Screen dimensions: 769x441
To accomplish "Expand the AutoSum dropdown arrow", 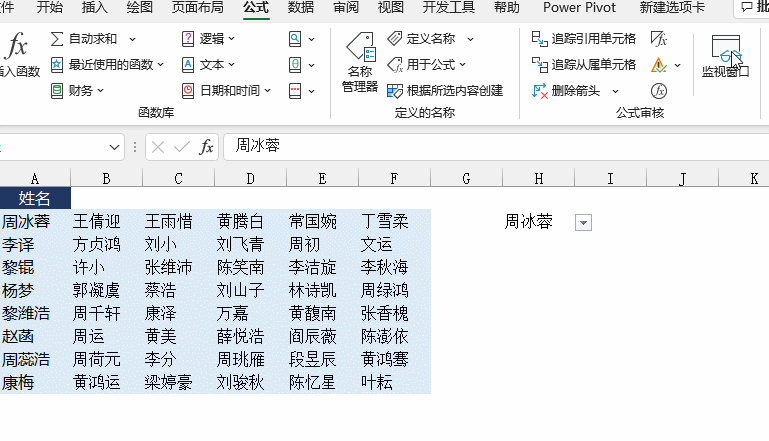I will coord(132,39).
